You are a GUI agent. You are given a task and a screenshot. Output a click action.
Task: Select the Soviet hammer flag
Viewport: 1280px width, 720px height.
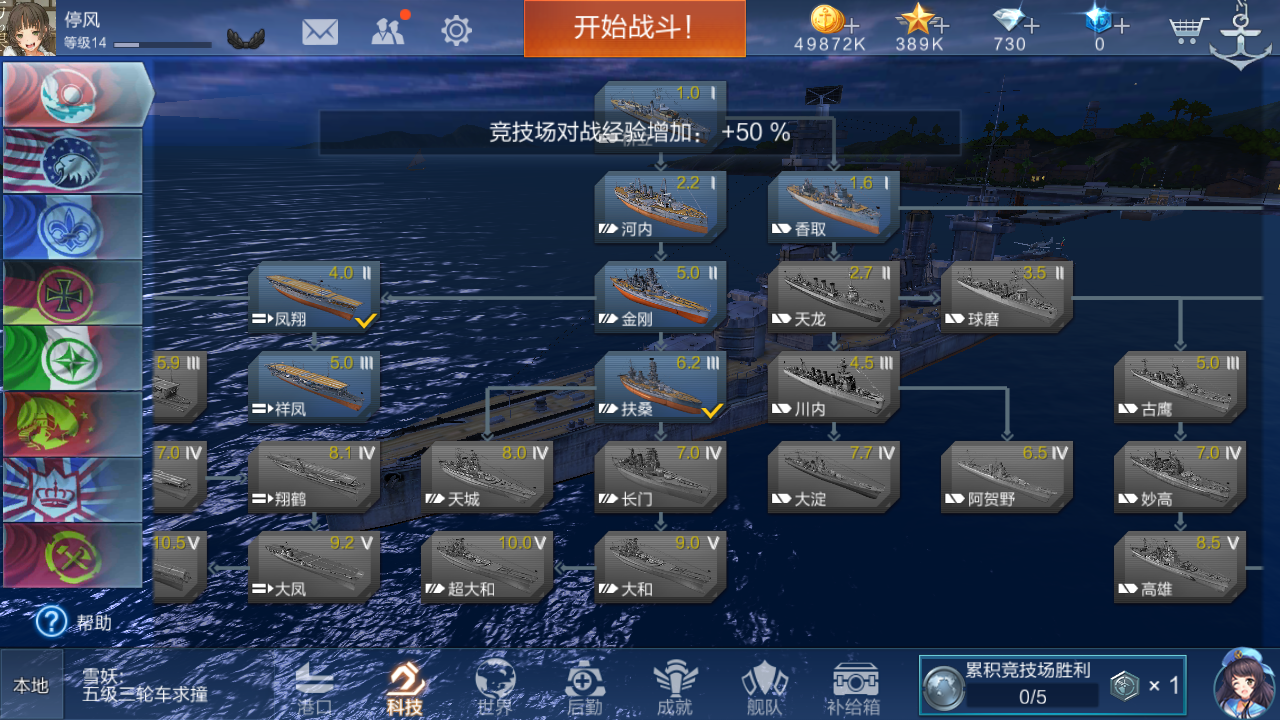coord(72,556)
